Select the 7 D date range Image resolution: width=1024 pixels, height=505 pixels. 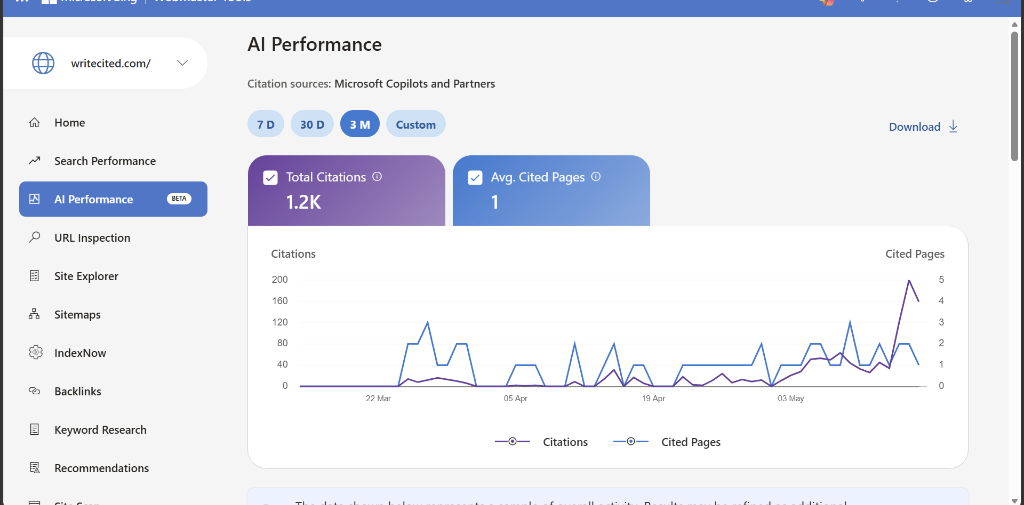266,124
